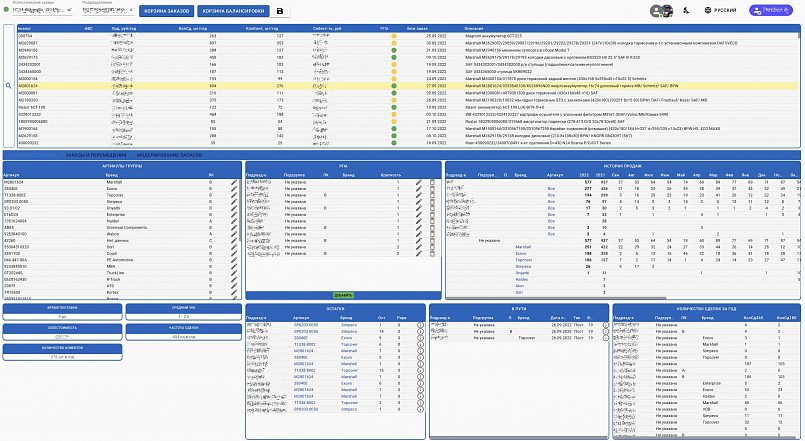
Task: Click the magnifier icon beside the highlighted row
Action: click(8, 87)
